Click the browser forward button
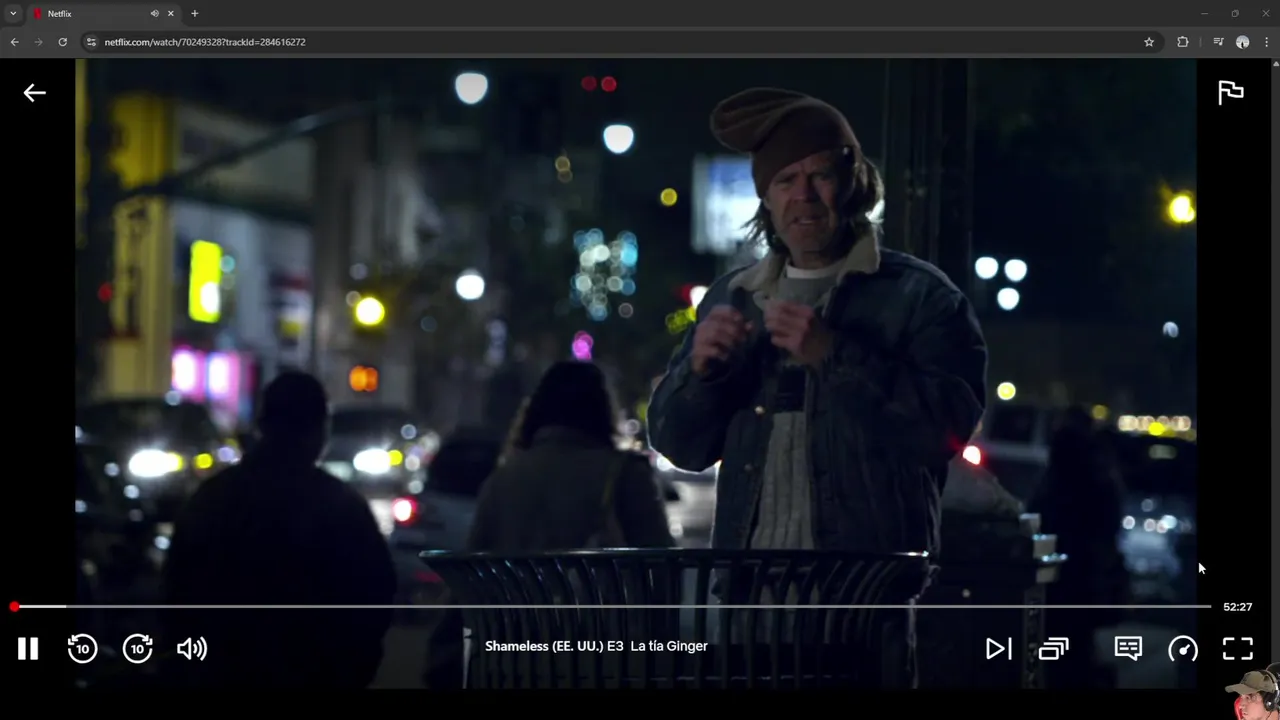Image resolution: width=1280 pixels, height=720 pixels. 38,42
